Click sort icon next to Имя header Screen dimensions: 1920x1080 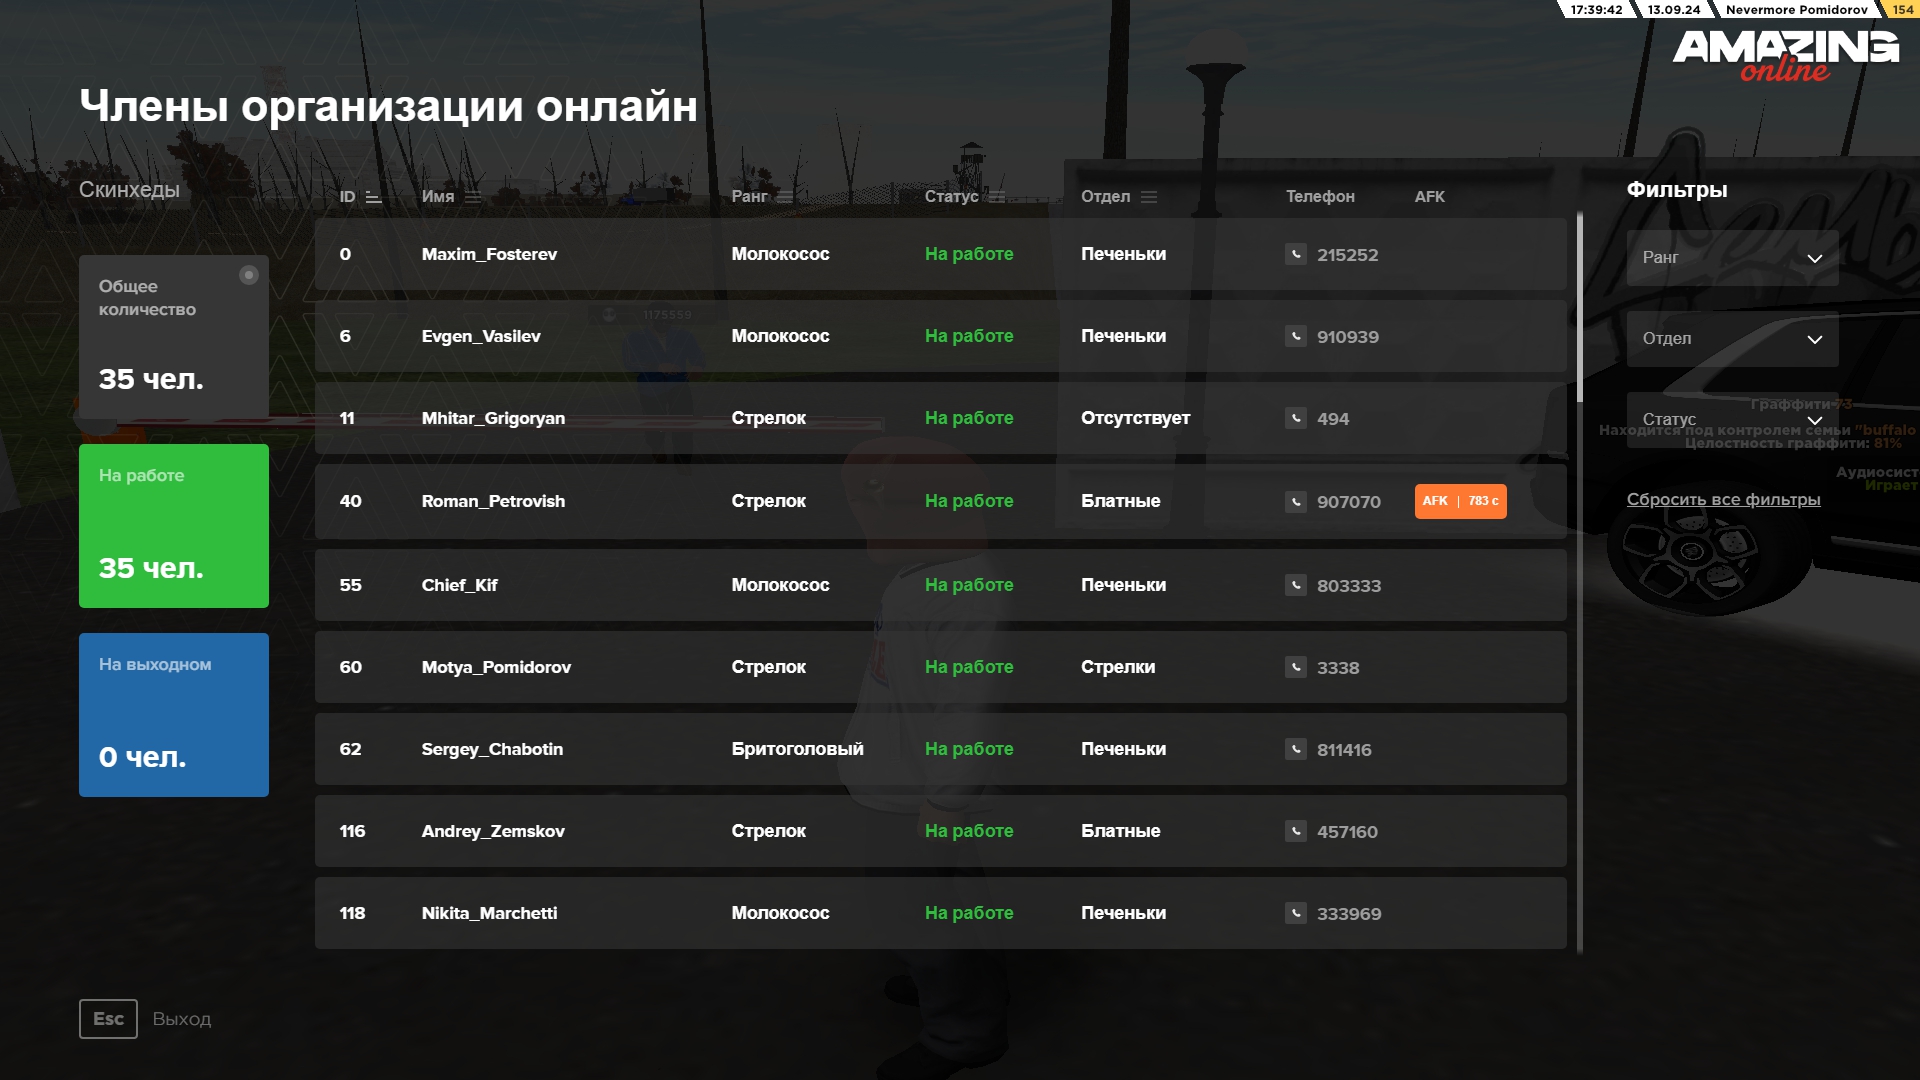pos(473,197)
